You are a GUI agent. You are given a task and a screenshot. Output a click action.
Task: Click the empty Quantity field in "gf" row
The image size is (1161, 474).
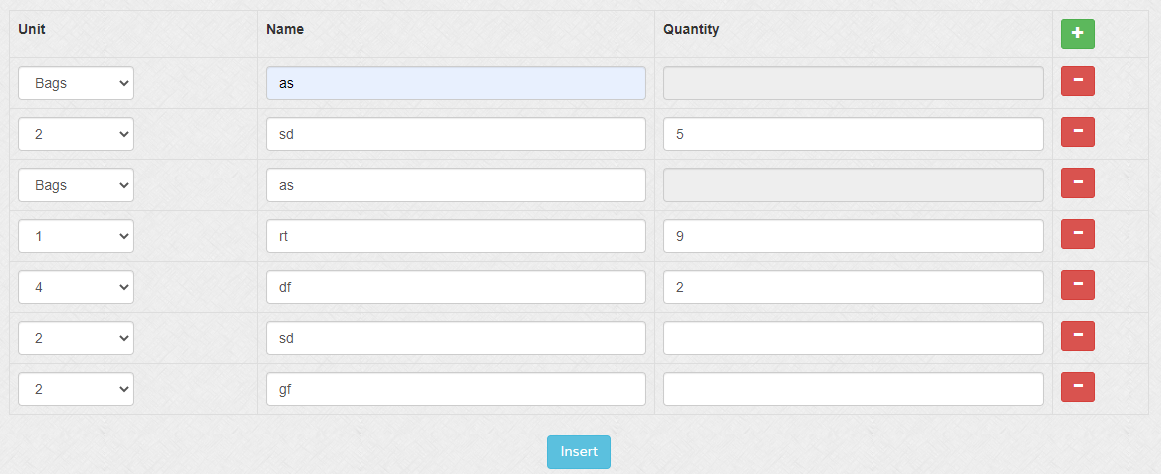click(x=853, y=389)
